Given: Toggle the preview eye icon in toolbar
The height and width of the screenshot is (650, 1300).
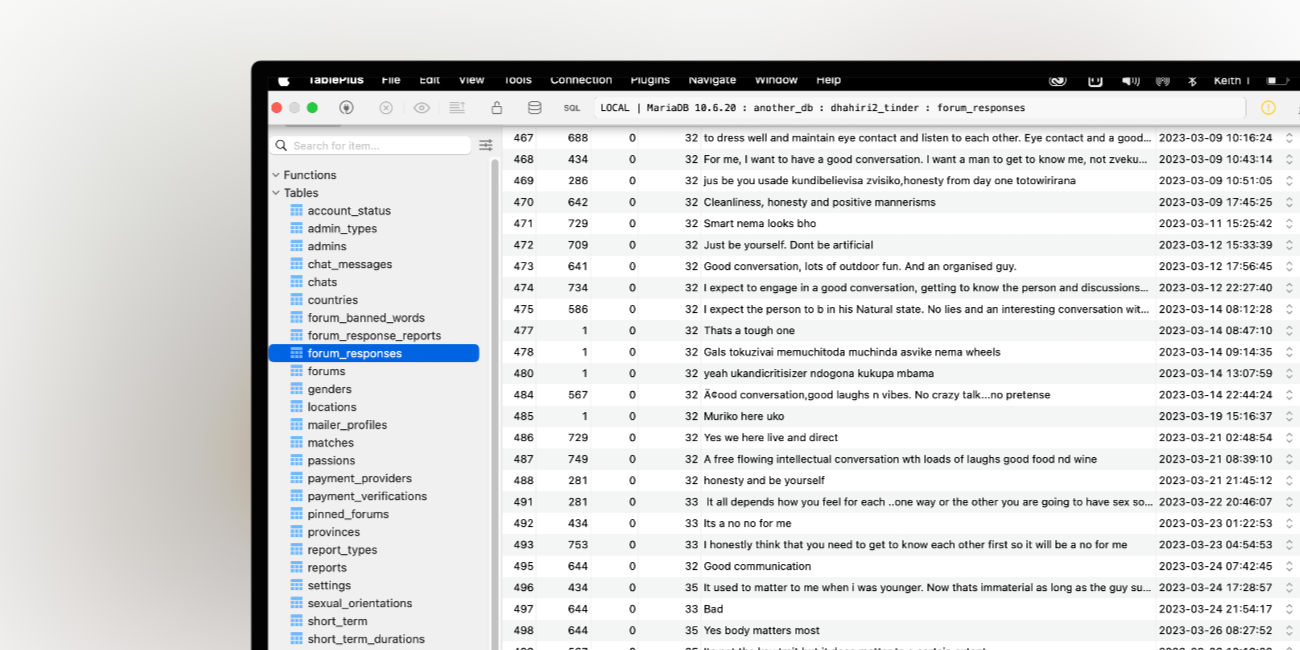Looking at the screenshot, I should click(x=421, y=108).
